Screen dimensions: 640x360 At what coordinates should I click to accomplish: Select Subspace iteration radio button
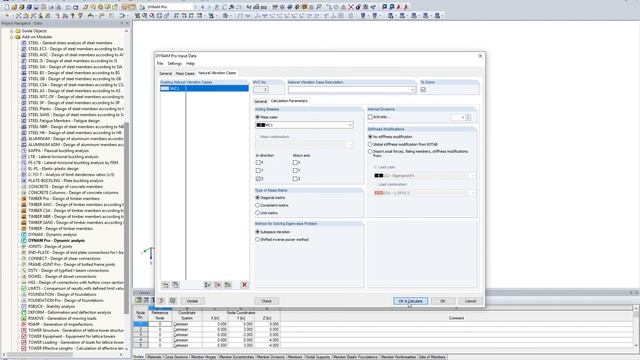[258, 232]
